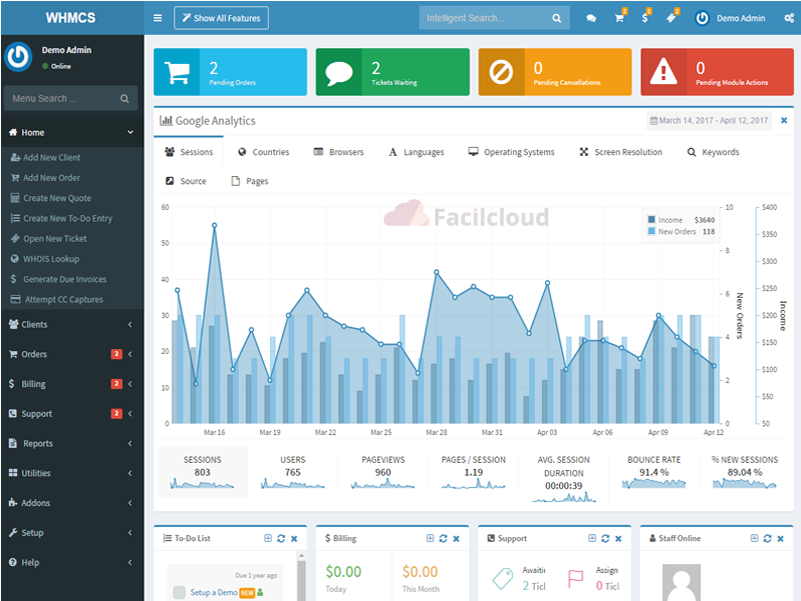Open the ticket tag notifications icon

pos(671,18)
